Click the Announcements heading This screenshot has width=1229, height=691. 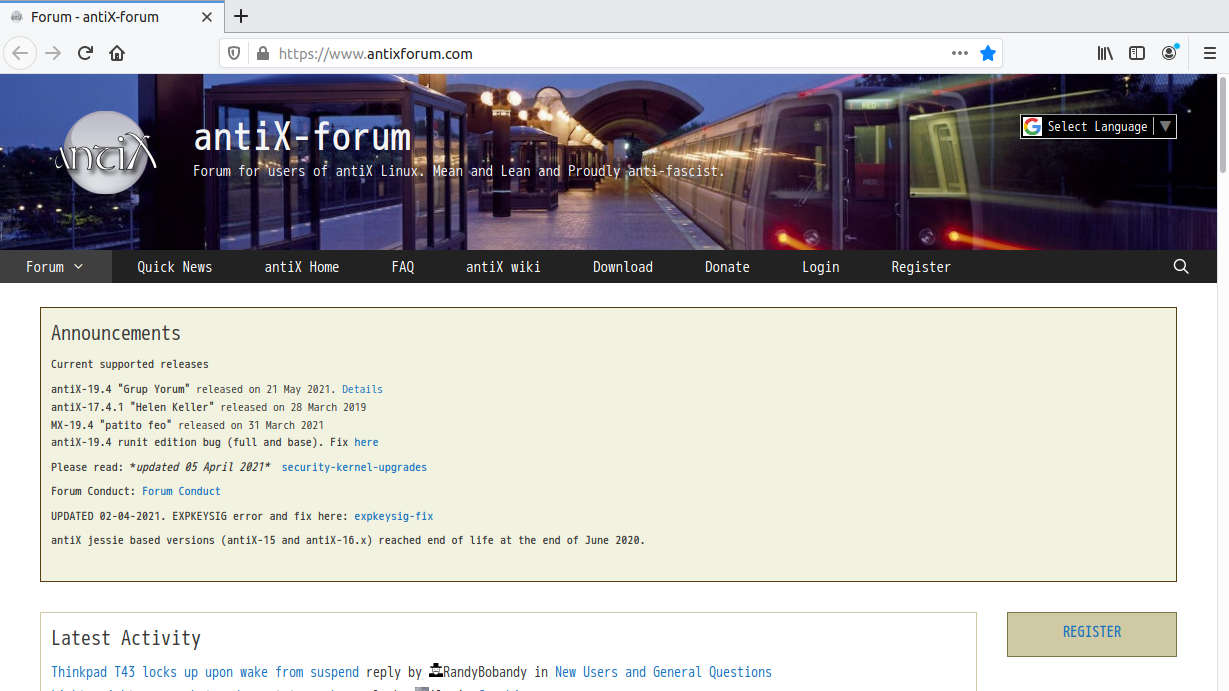tap(116, 334)
